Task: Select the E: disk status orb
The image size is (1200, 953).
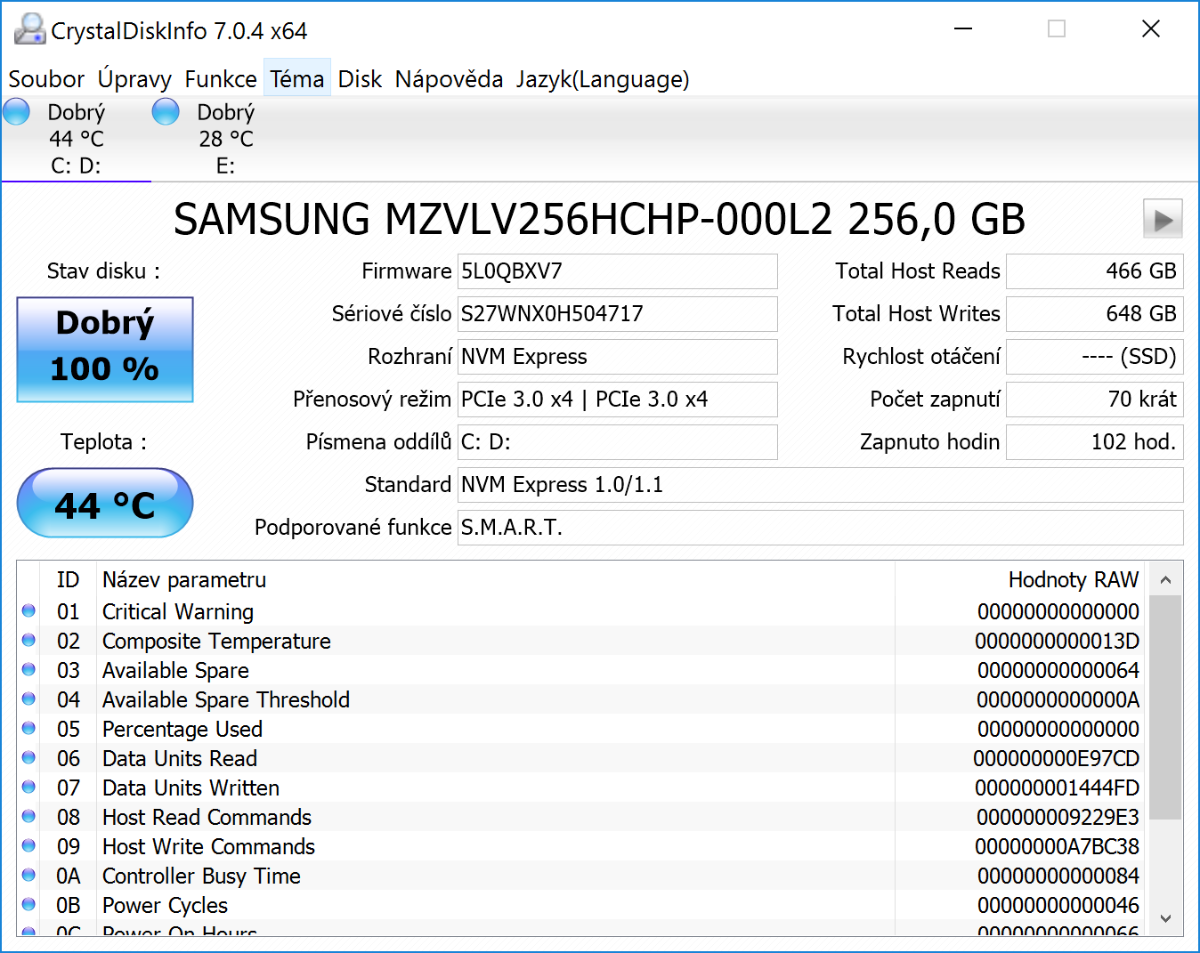Action: [x=165, y=112]
